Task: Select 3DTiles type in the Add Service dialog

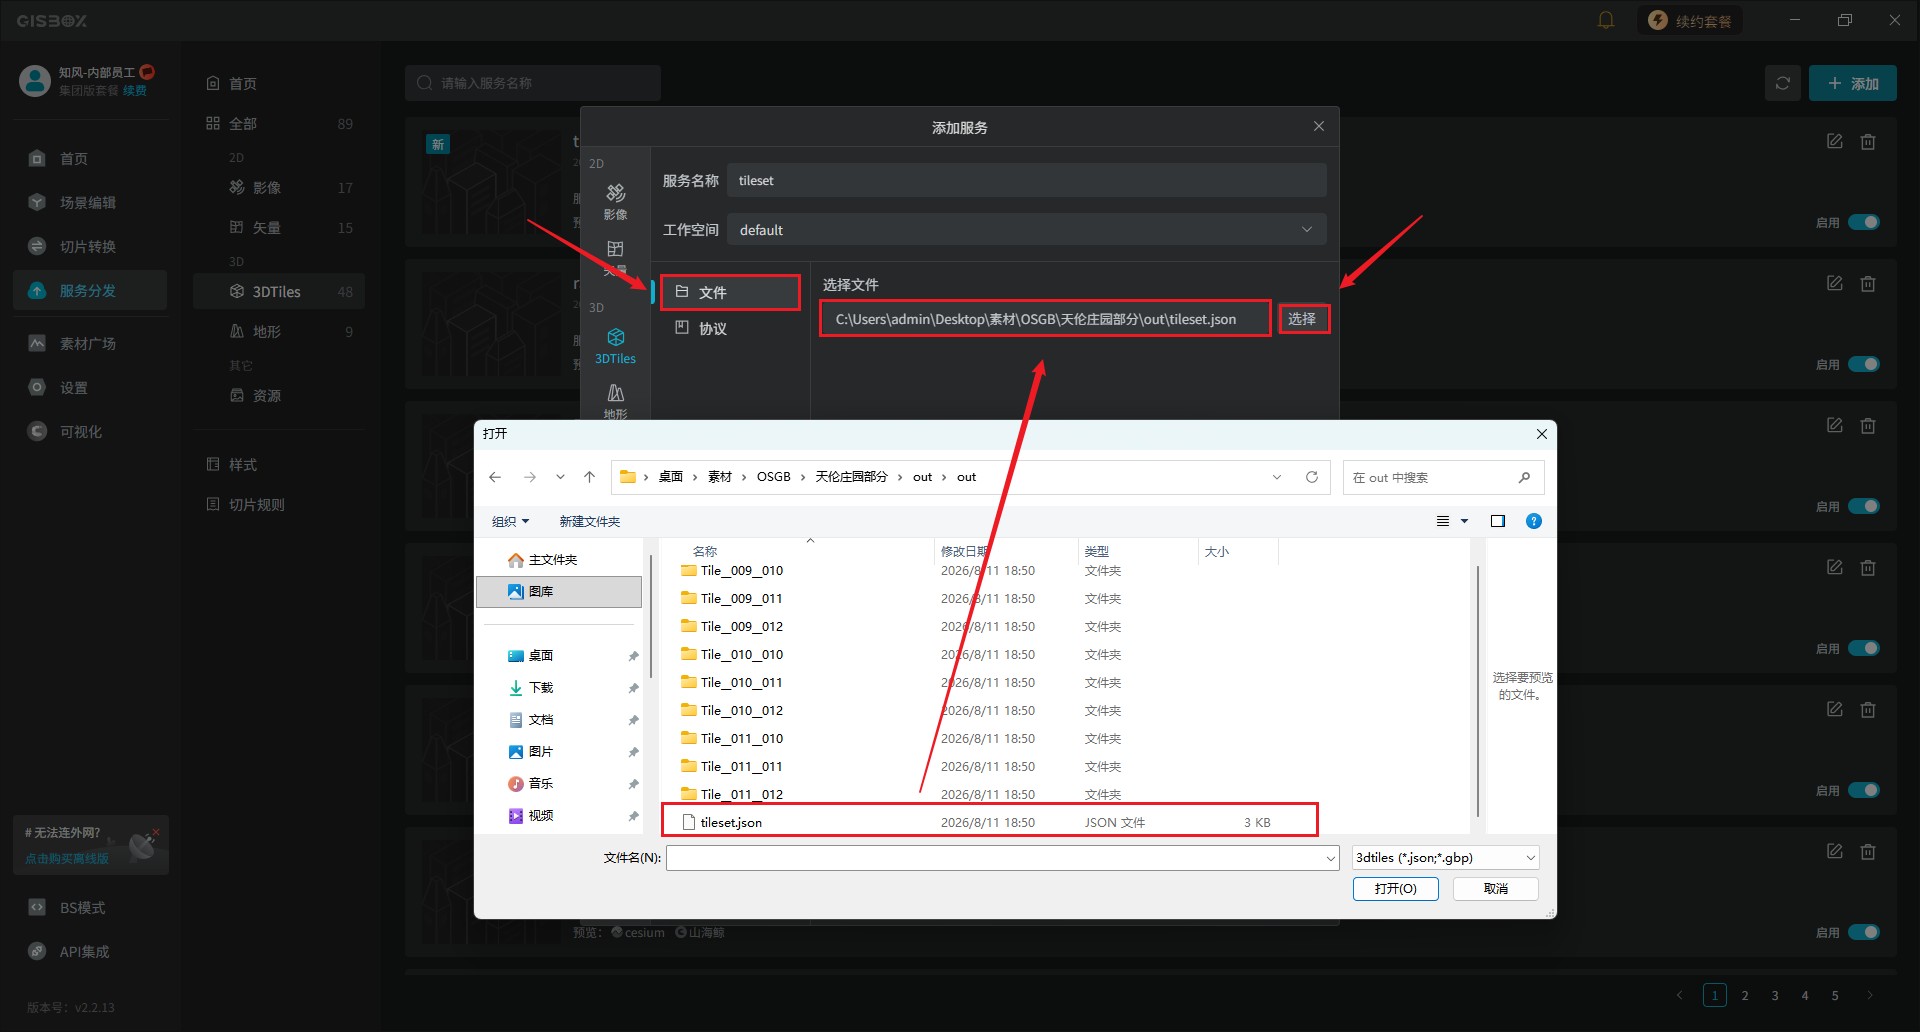Action: tap(615, 345)
